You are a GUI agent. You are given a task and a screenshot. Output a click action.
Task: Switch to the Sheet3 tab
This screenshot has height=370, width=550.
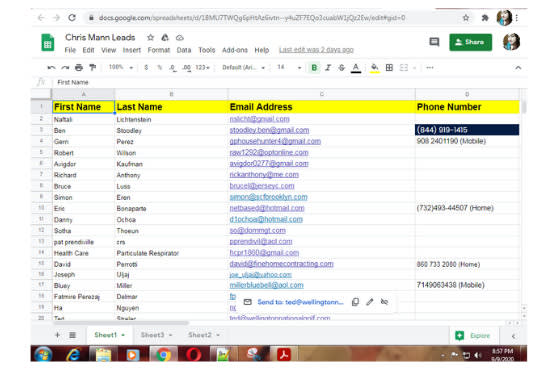152,335
